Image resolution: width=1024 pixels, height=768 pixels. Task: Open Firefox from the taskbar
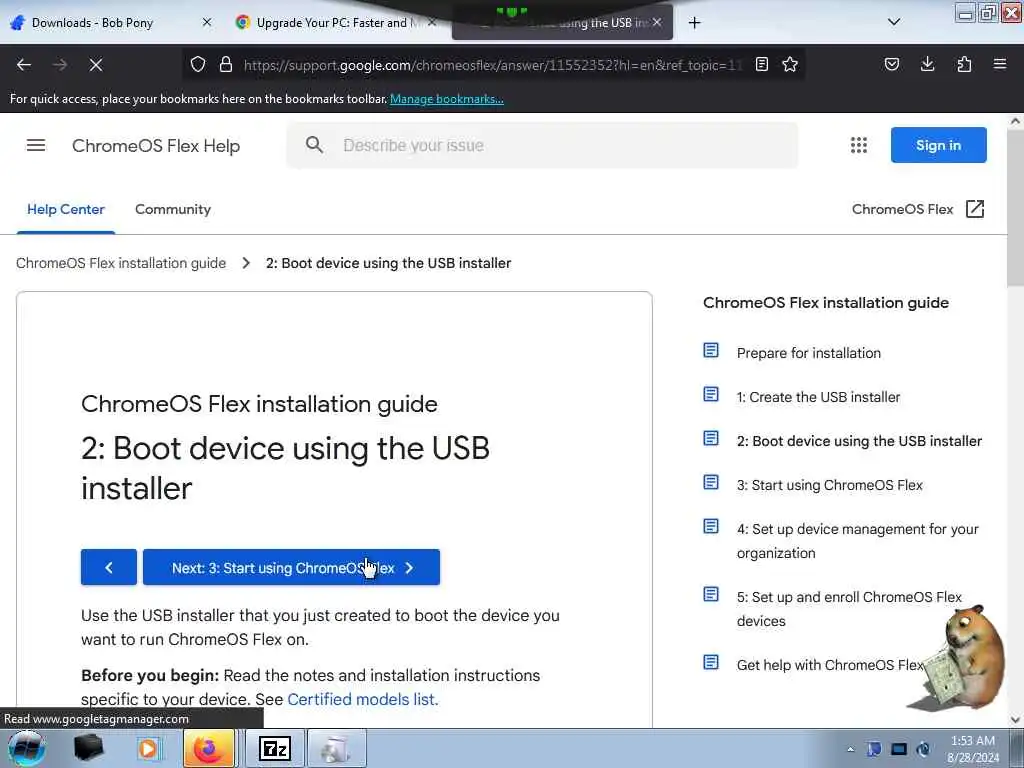pyautogui.click(x=208, y=748)
